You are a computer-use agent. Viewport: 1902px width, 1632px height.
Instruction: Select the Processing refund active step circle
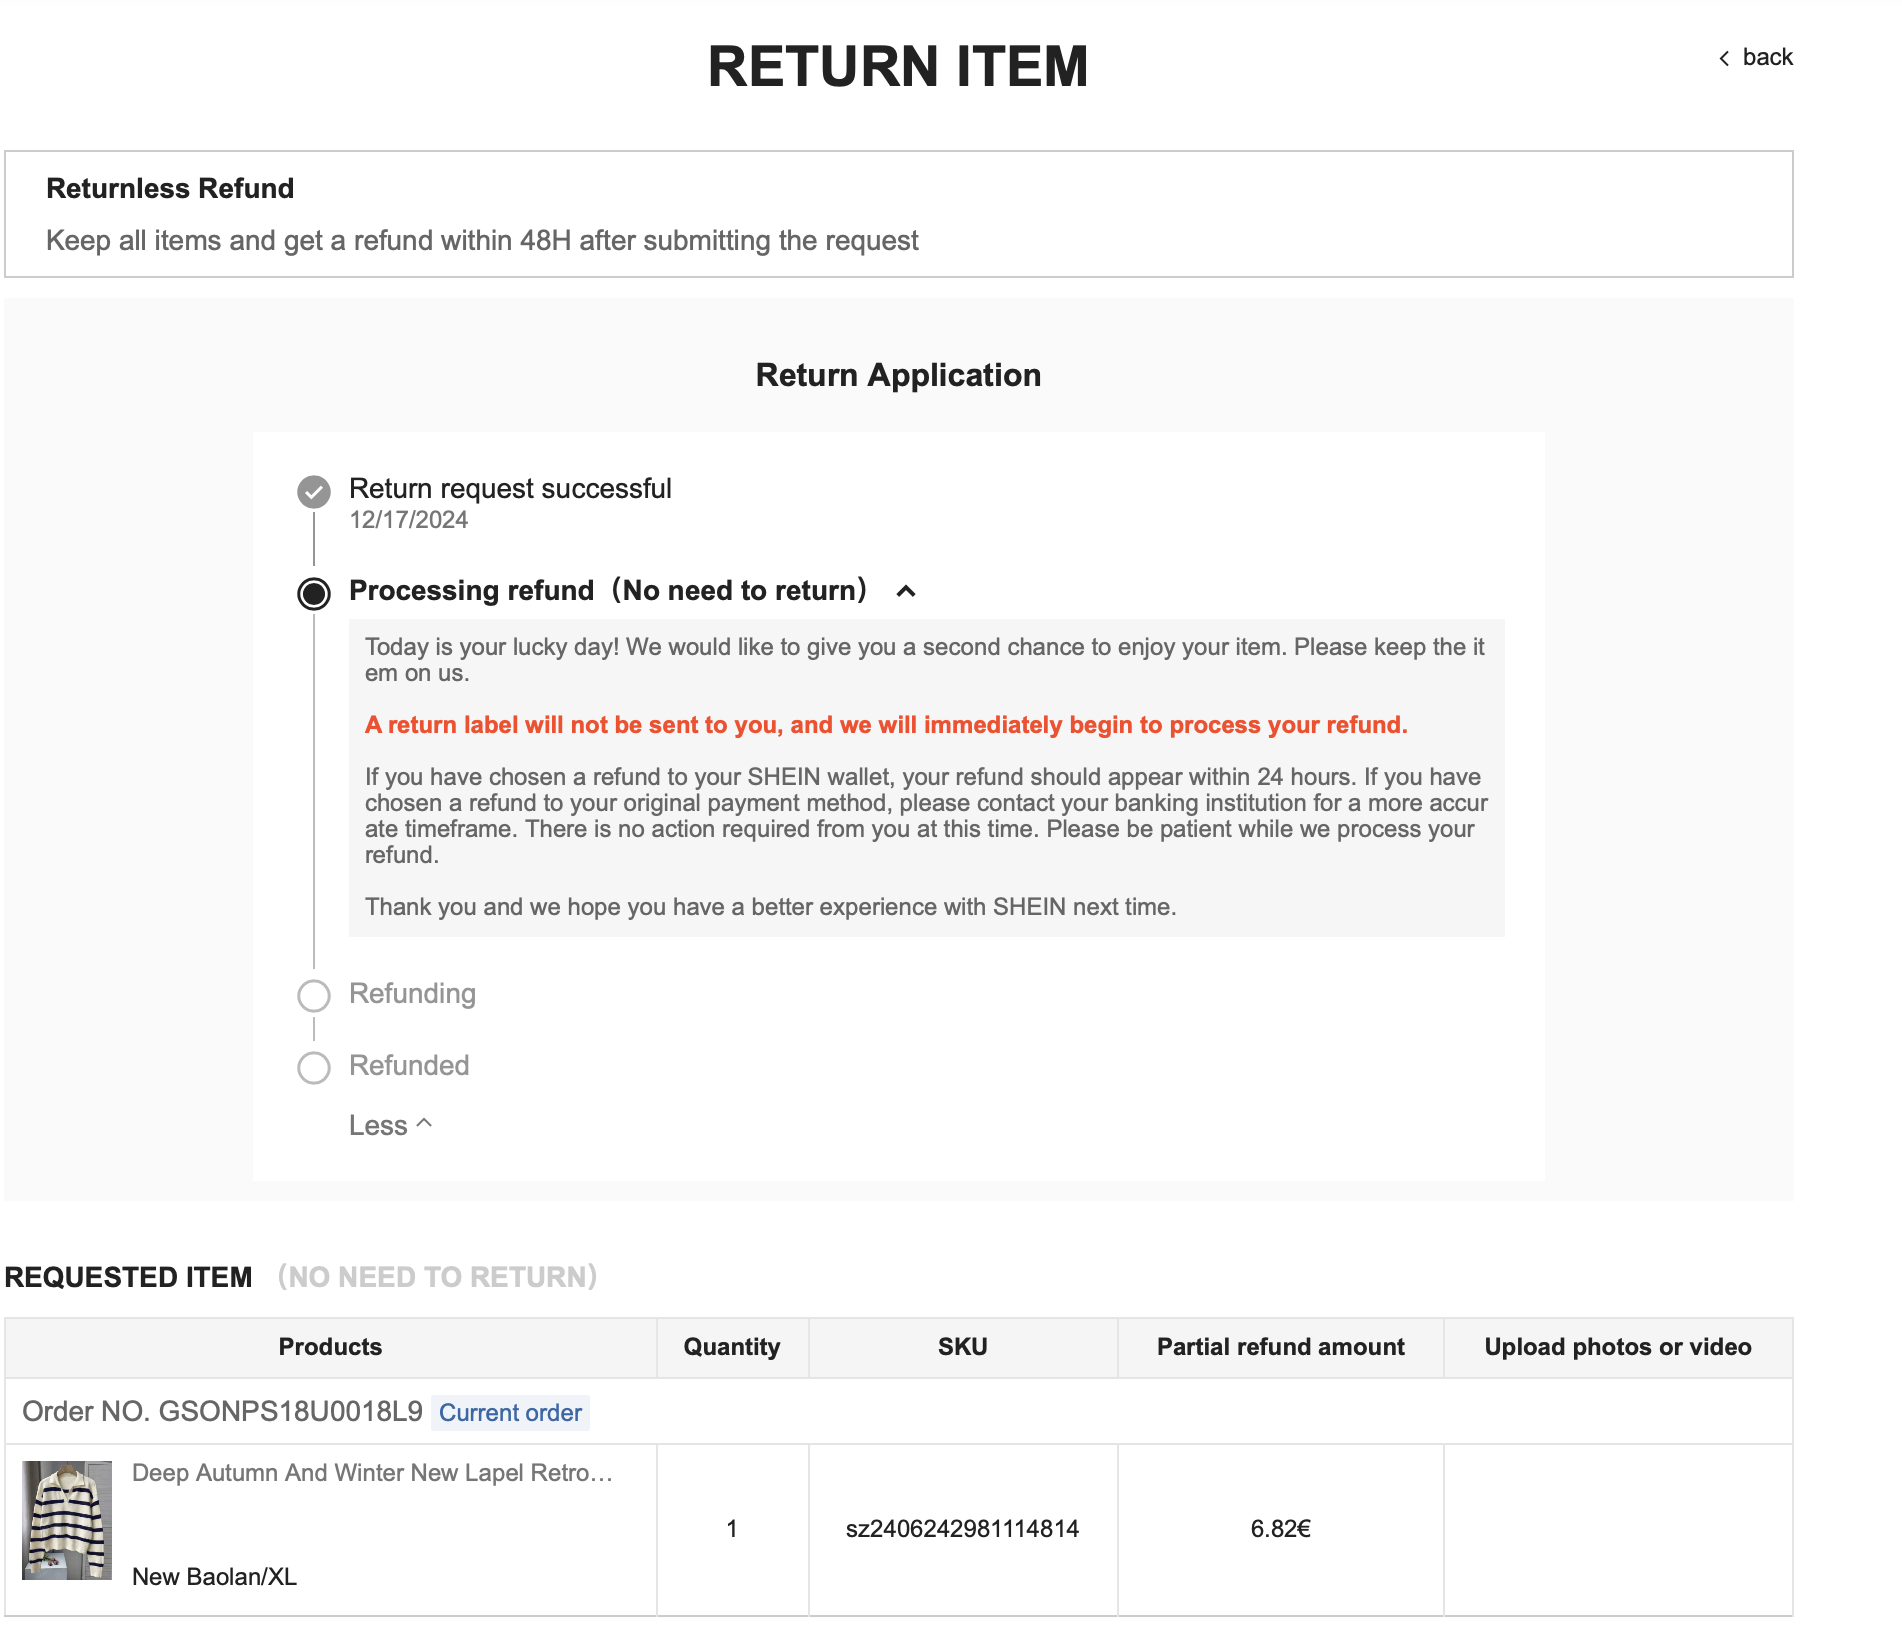pyautogui.click(x=314, y=593)
